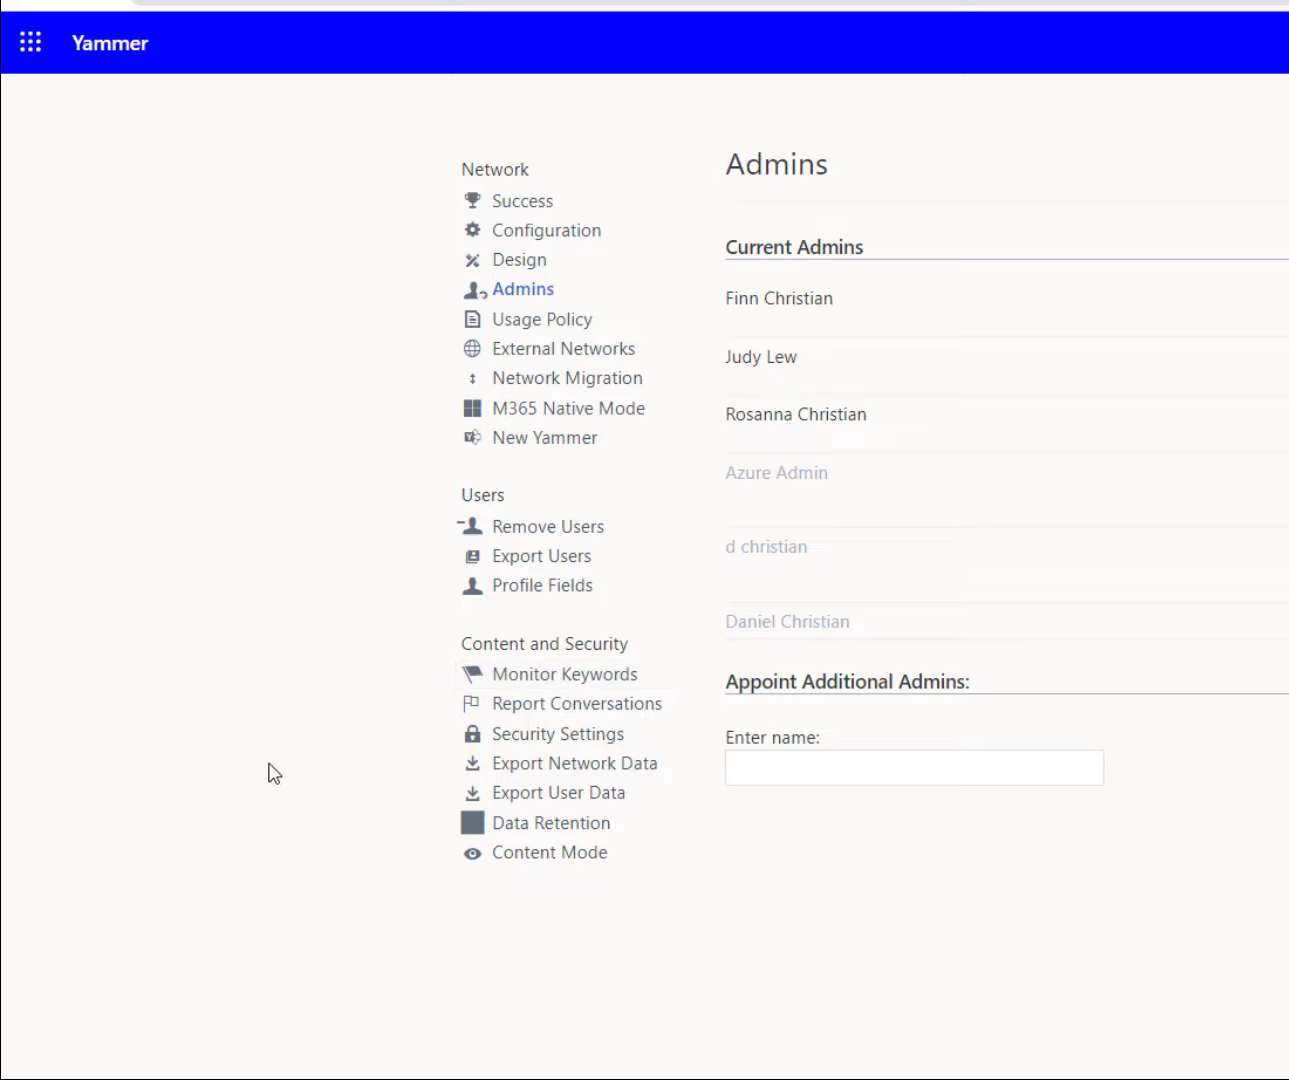Click the greyed Azure Admin entry

pyautogui.click(x=777, y=473)
